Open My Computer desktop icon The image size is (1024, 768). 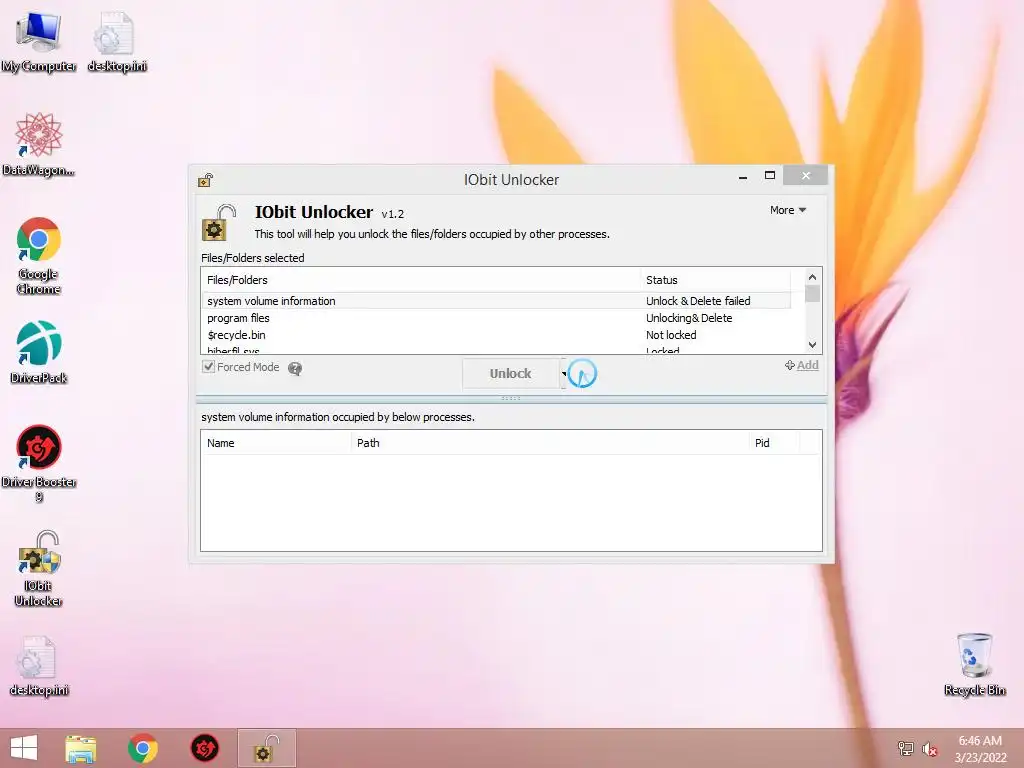pos(39,40)
